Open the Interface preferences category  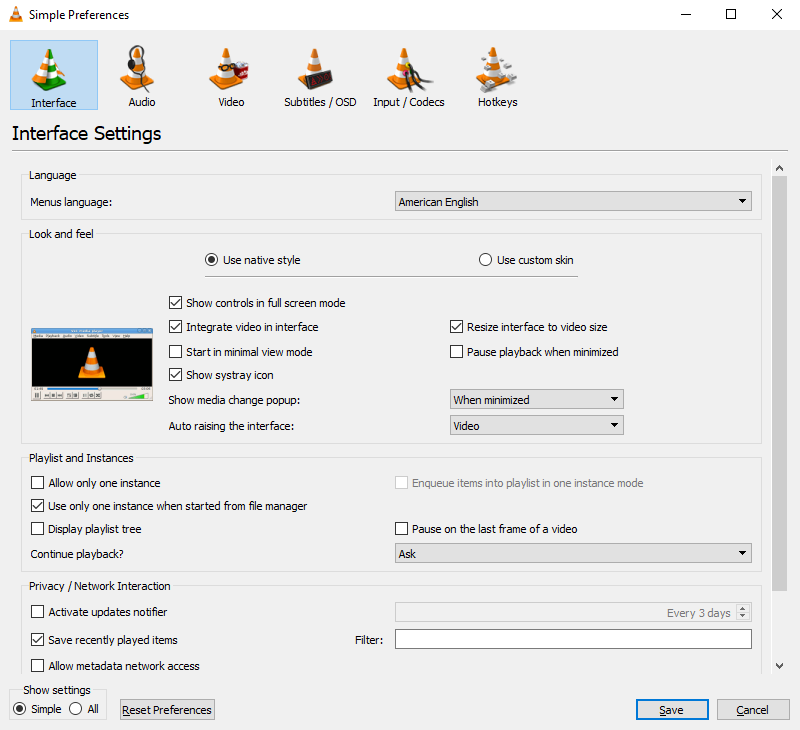click(54, 75)
